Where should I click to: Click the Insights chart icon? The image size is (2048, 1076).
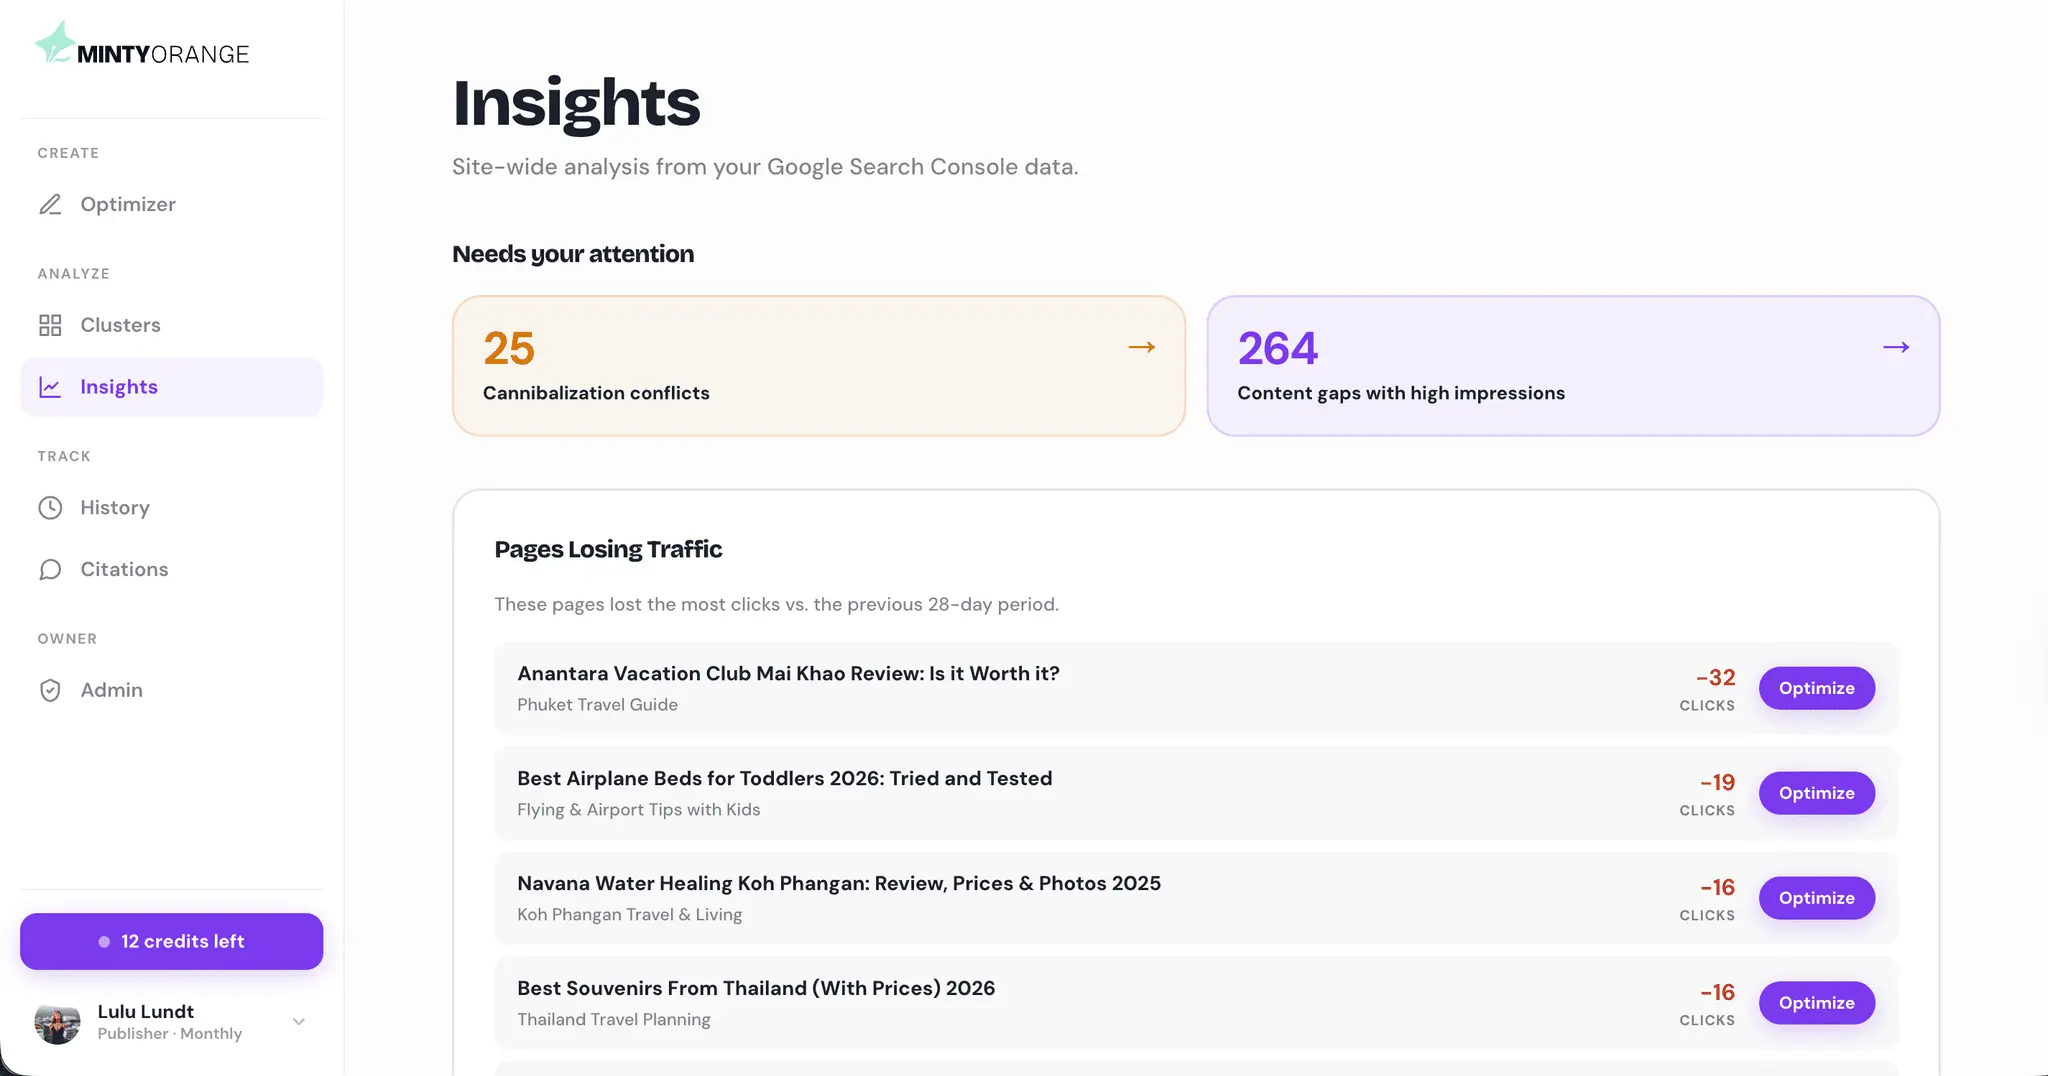point(50,387)
